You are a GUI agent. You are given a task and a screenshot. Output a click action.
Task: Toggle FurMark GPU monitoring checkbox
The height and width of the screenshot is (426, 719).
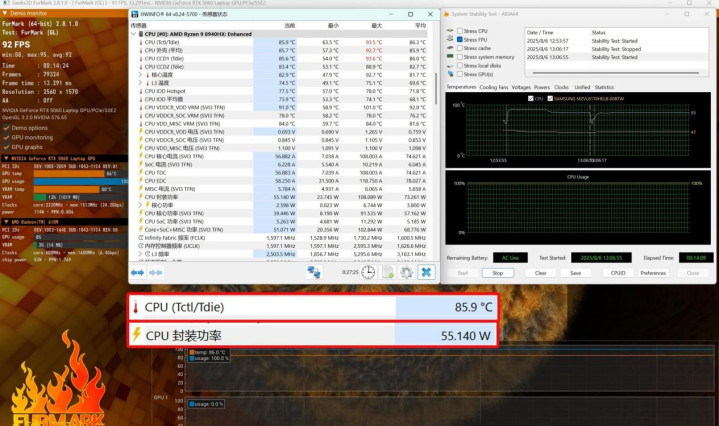pos(6,136)
